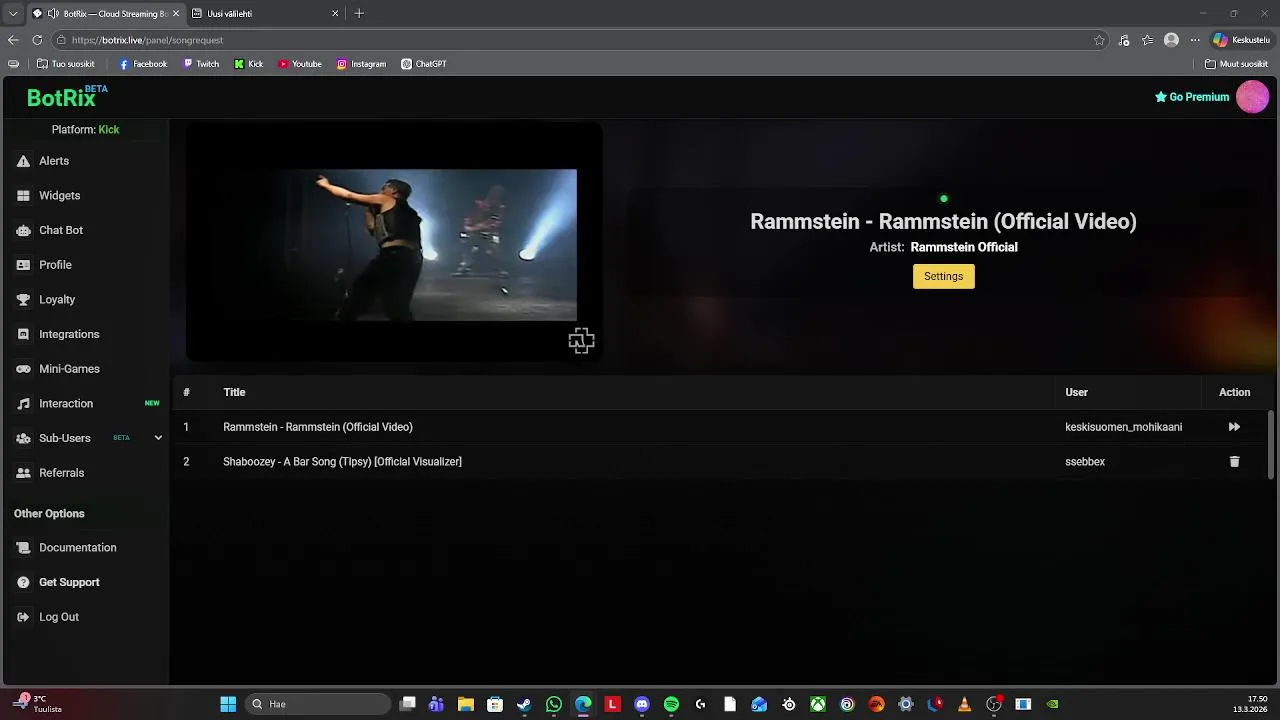This screenshot has width=1280, height=720.
Task: Open the Tuo suosikit bookmark
Action: click(66, 64)
